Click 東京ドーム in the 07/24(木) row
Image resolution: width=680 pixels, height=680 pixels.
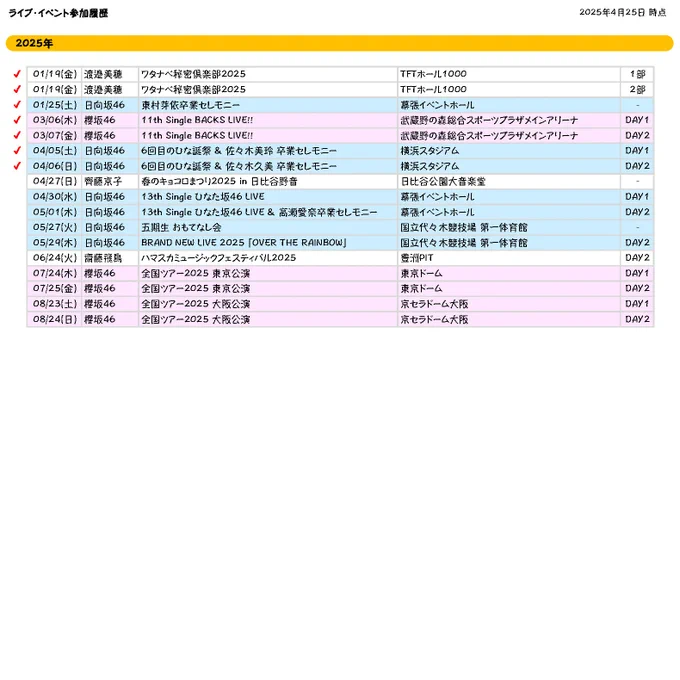[x=421, y=273]
